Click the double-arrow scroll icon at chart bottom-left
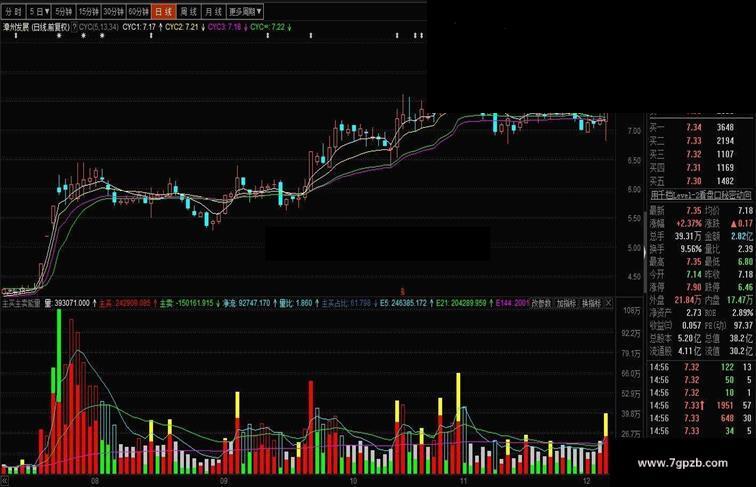This screenshot has width=756, height=487. (x=4, y=481)
